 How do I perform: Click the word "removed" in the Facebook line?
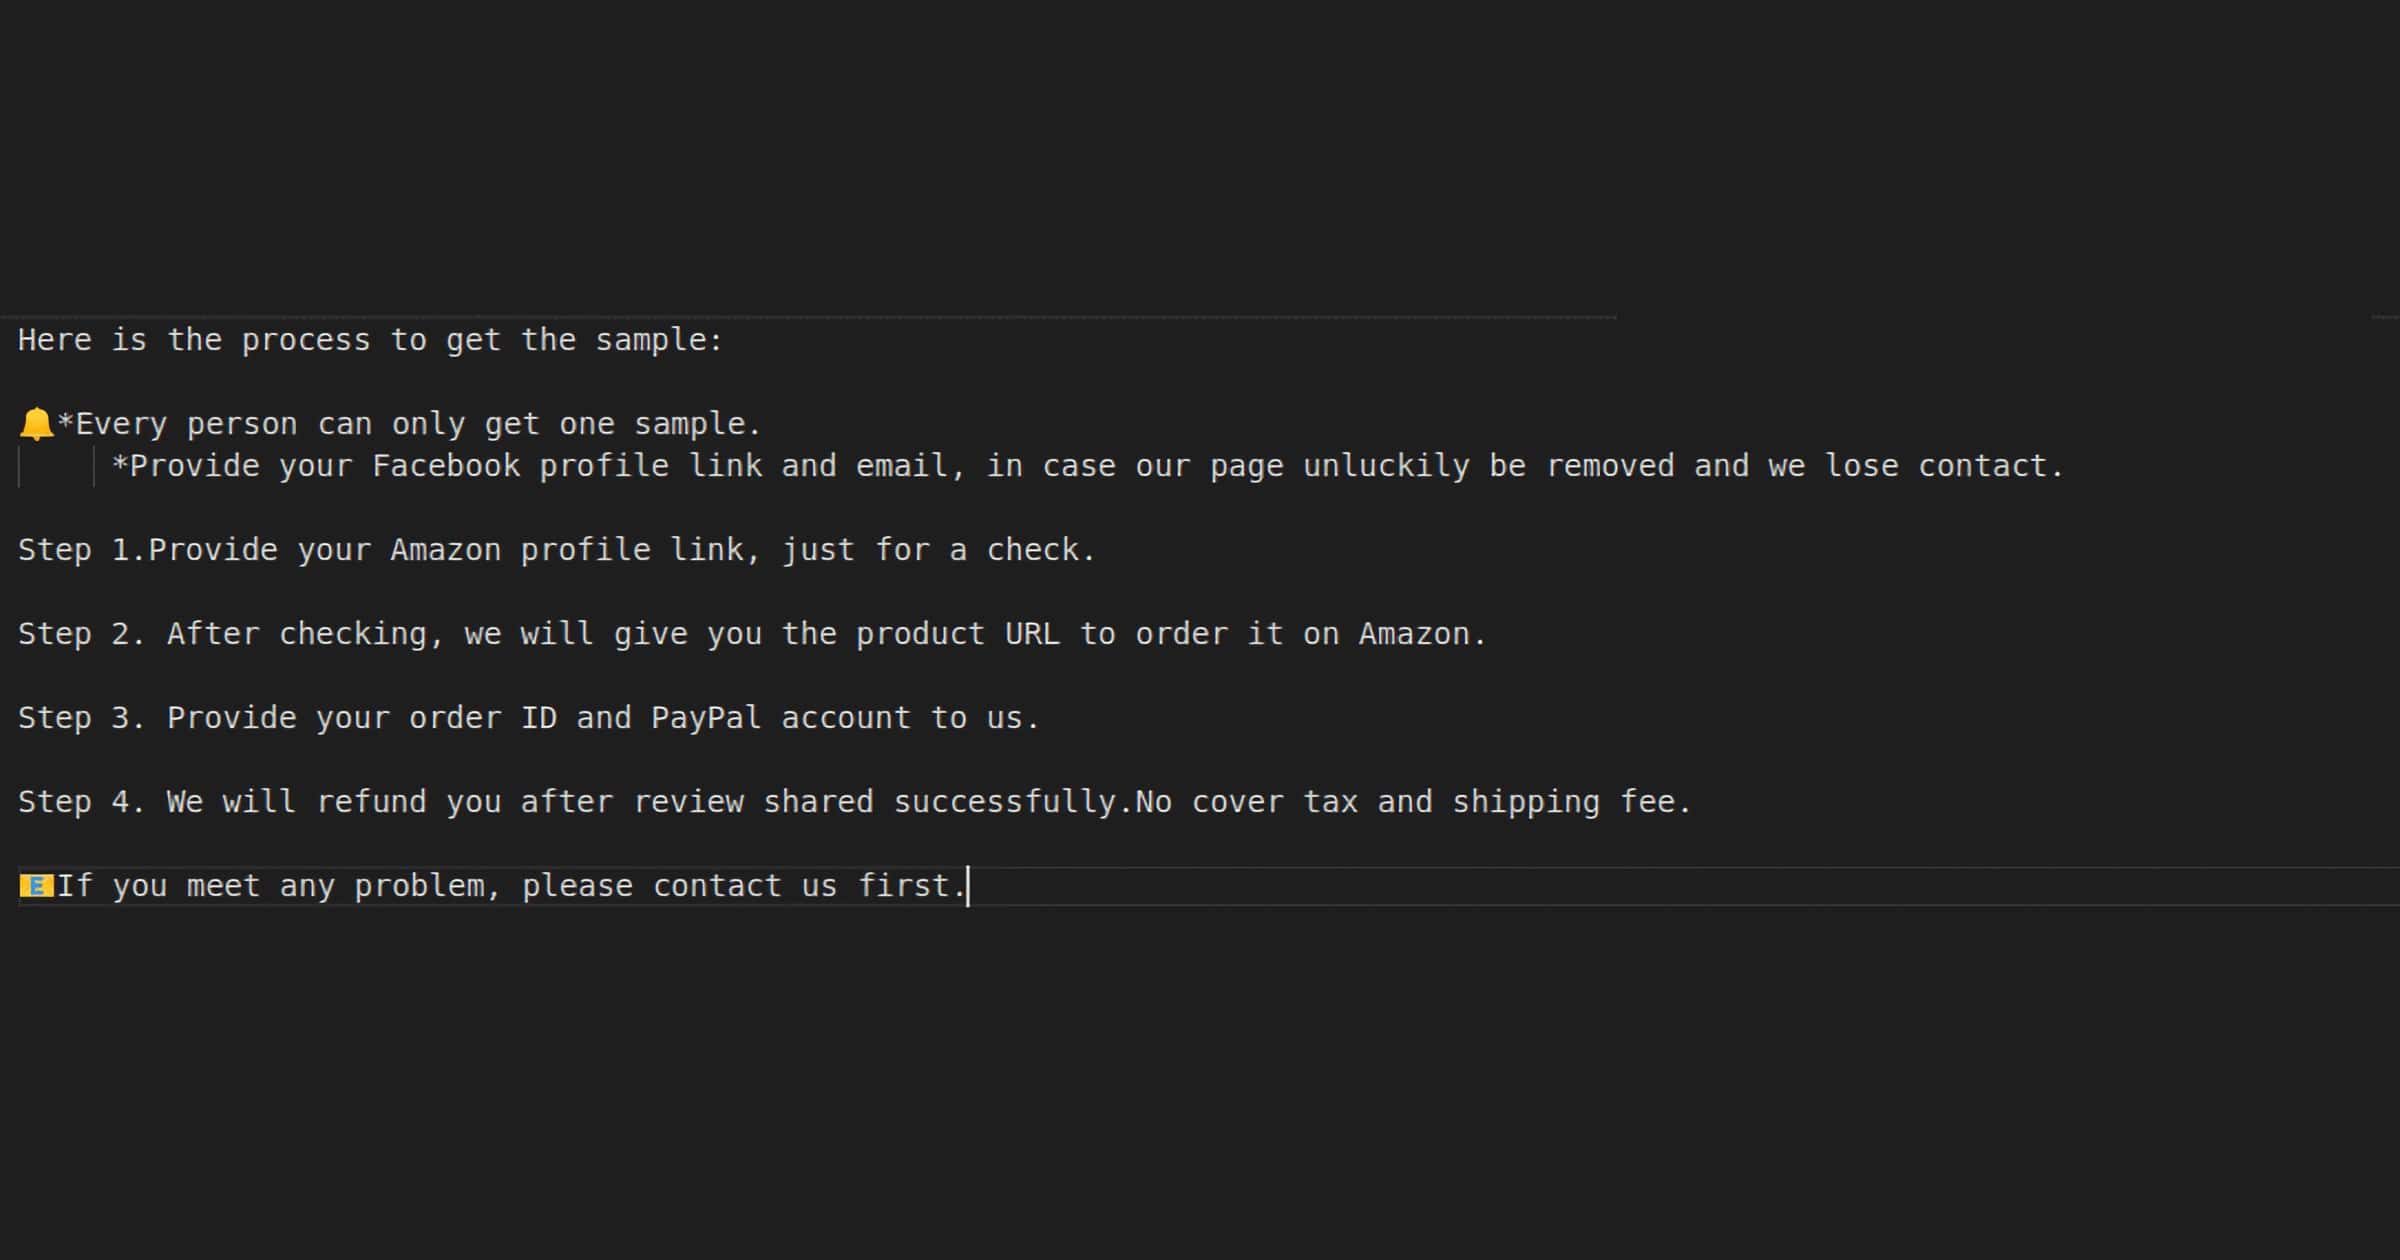pos(1610,466)
